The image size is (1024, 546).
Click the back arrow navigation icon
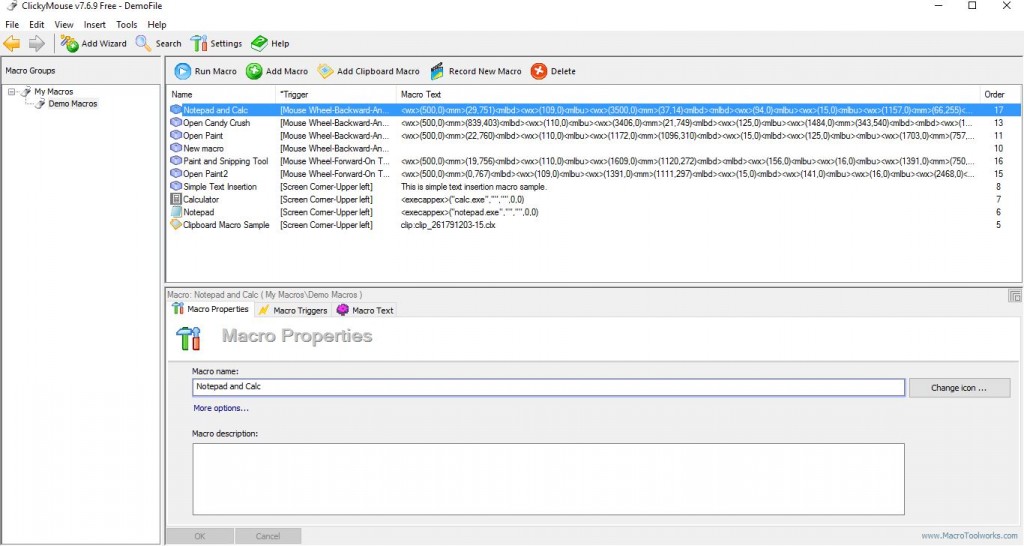click(x=12, y=44)
